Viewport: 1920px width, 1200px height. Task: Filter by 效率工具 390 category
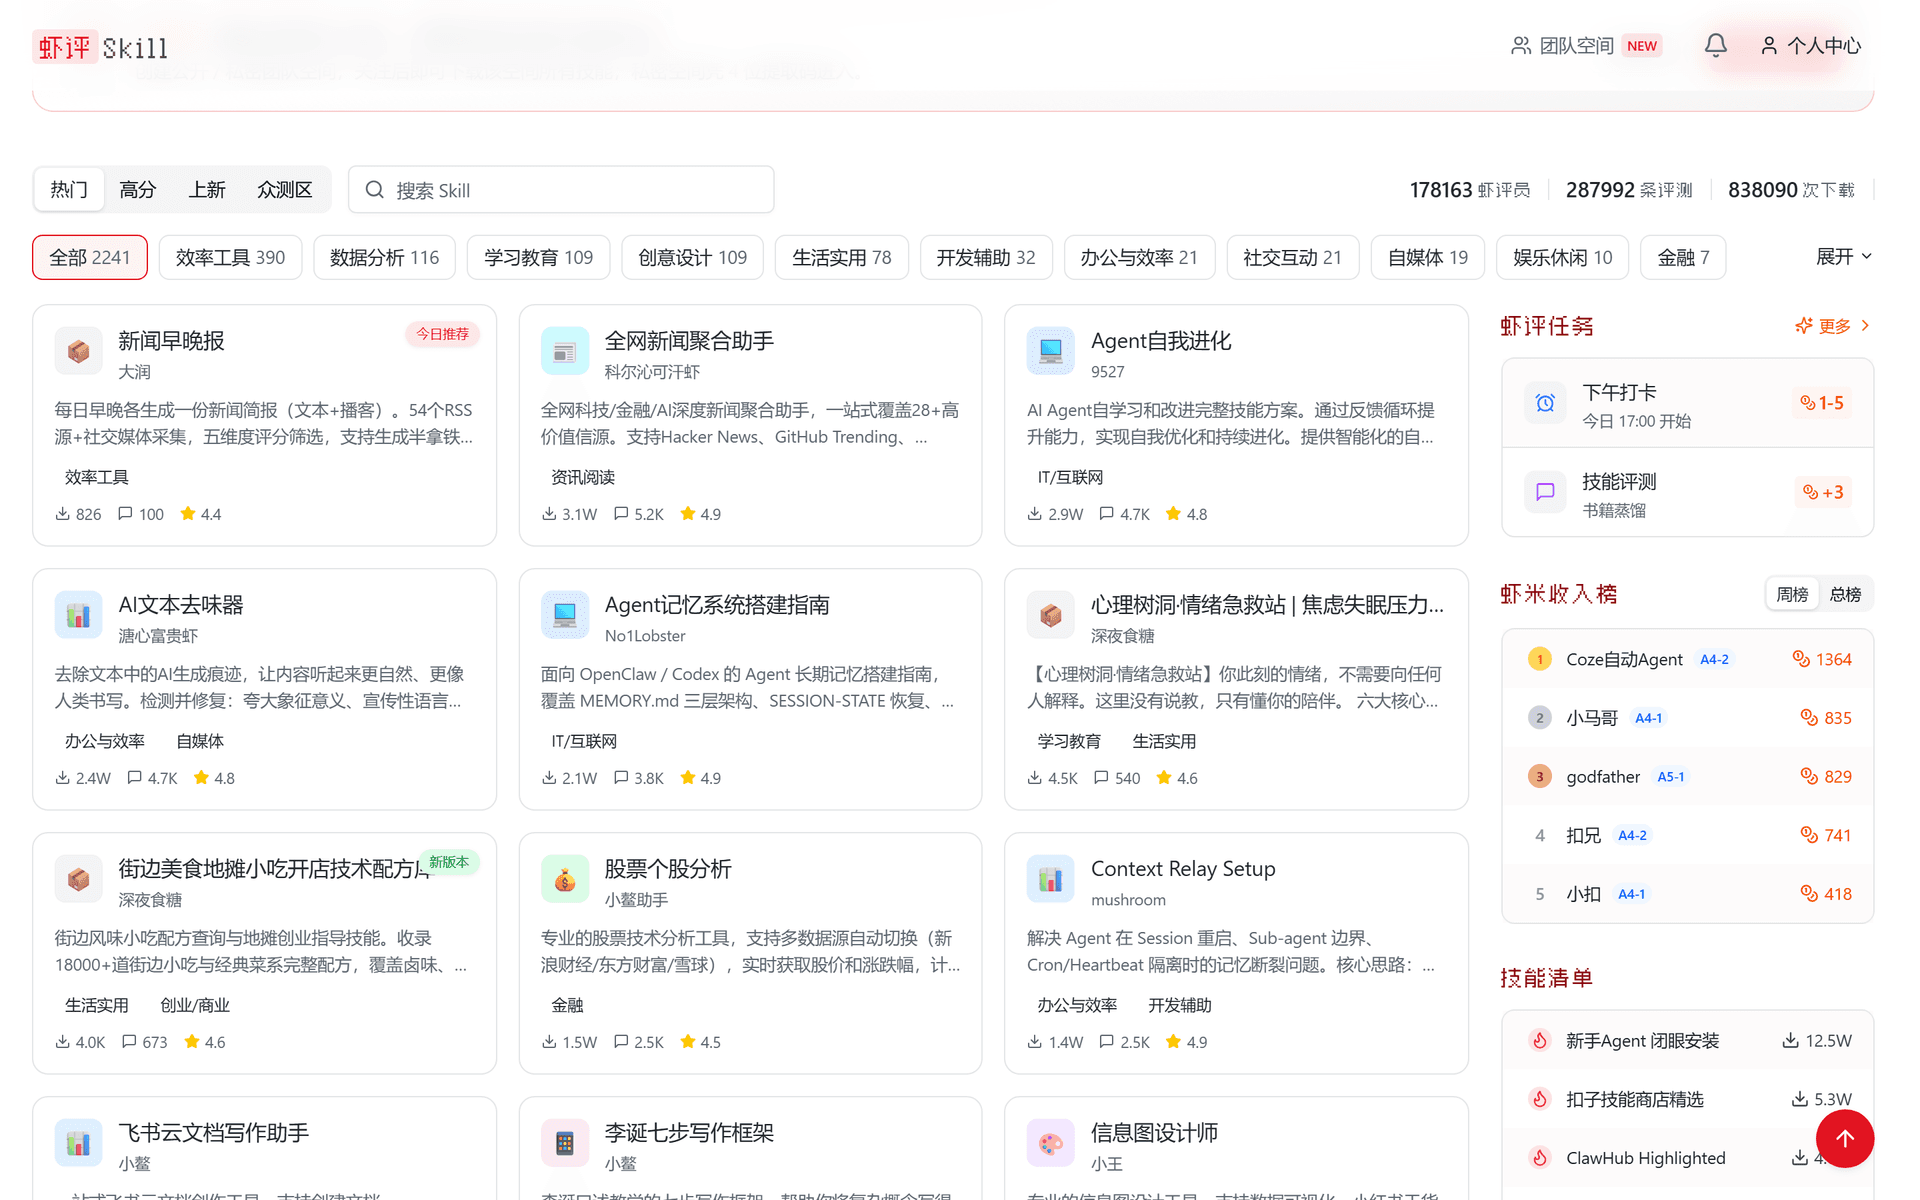click(x=231, y=257)
